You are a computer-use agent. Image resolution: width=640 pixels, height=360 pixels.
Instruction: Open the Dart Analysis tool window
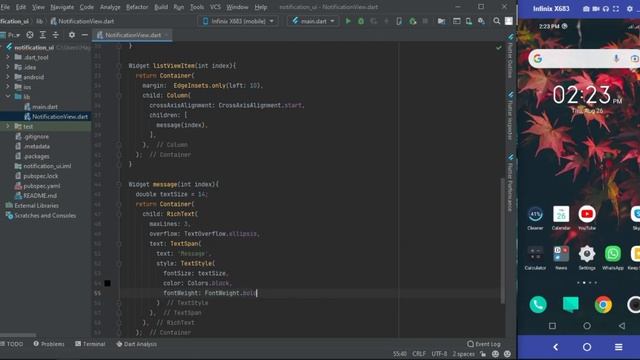pyautogui.click(x=136, y=344)
